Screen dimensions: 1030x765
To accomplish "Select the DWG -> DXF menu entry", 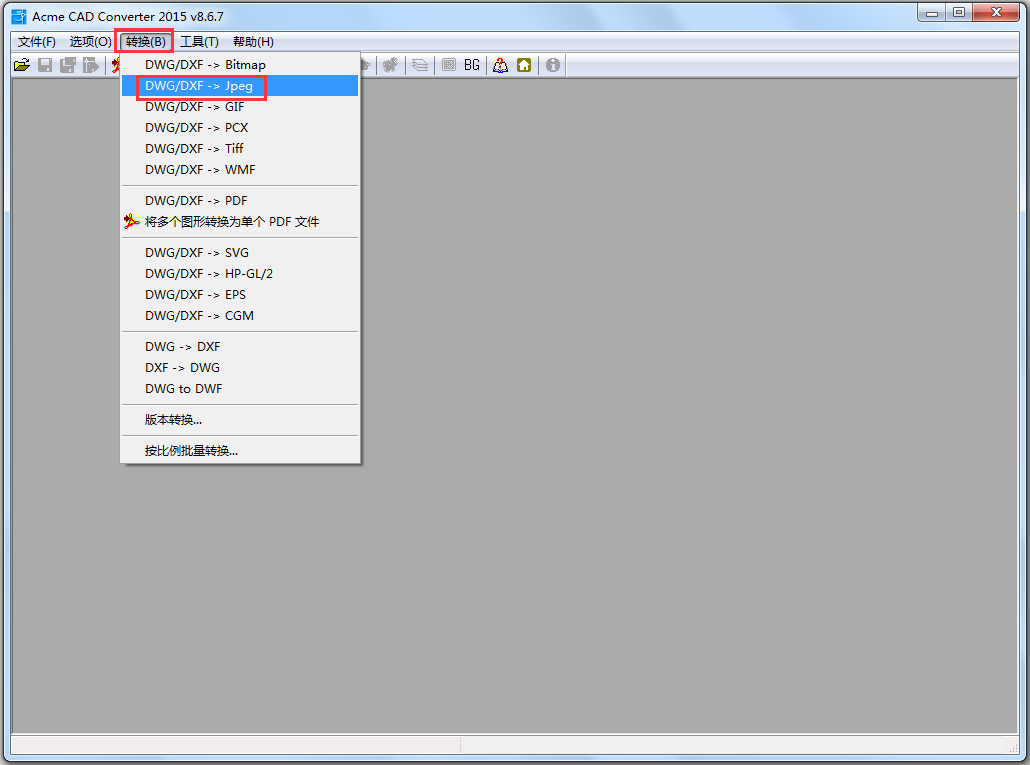I will tap(180, 346).
